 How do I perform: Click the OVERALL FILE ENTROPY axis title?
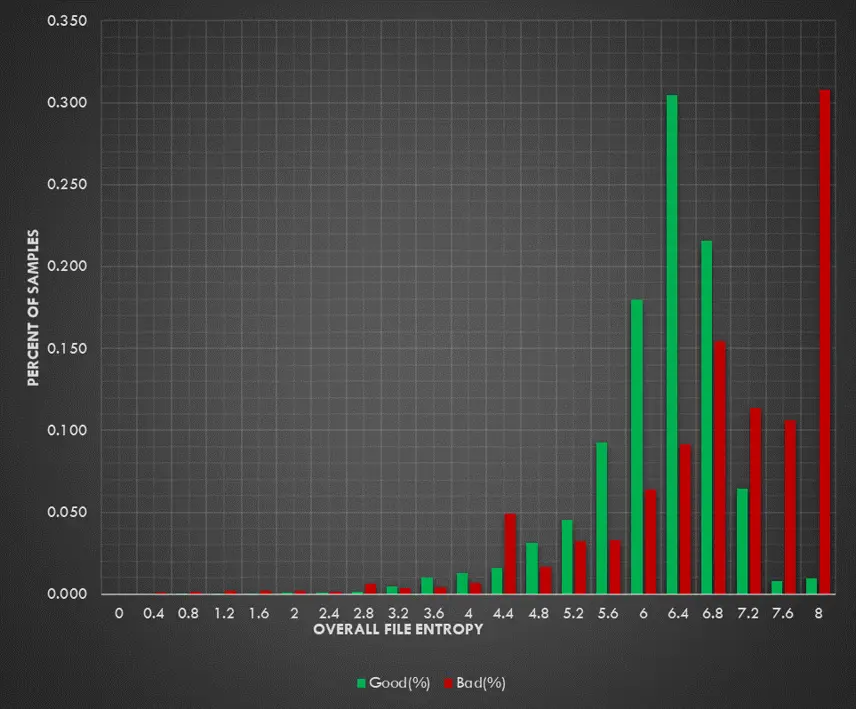398,630
